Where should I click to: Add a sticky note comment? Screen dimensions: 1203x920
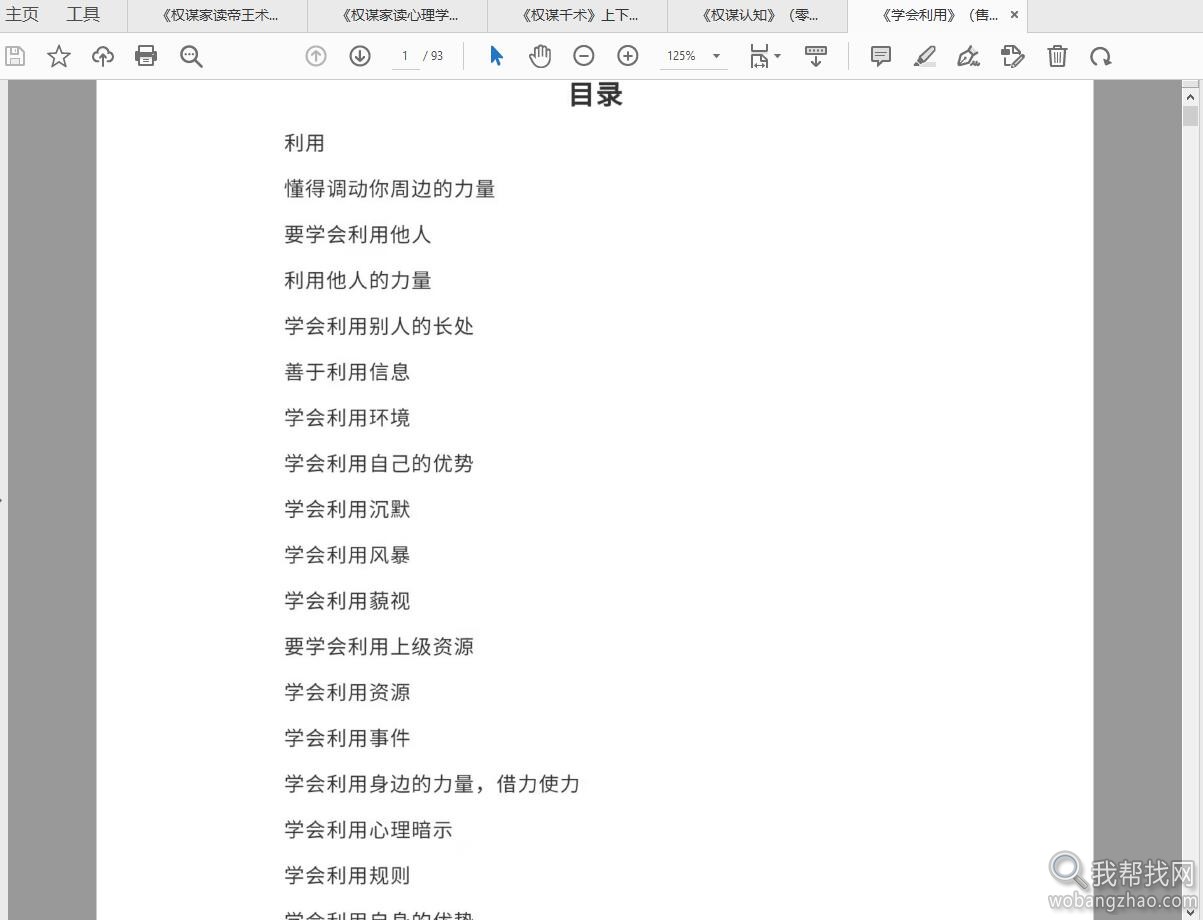coord(881,56)
